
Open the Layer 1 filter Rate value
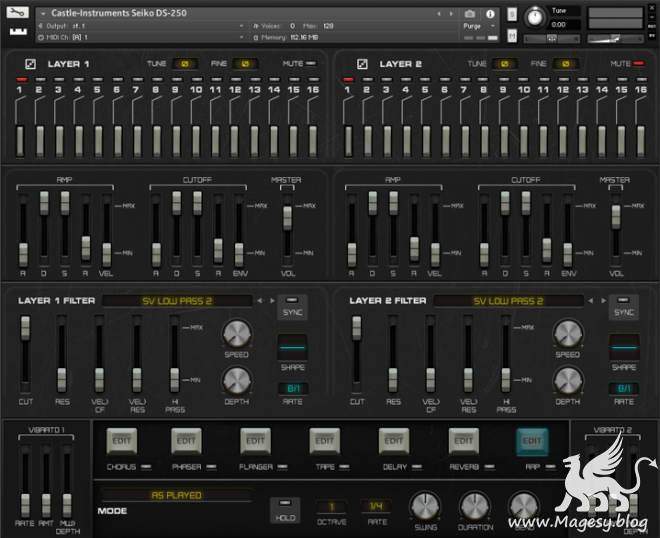pos(293,388)
